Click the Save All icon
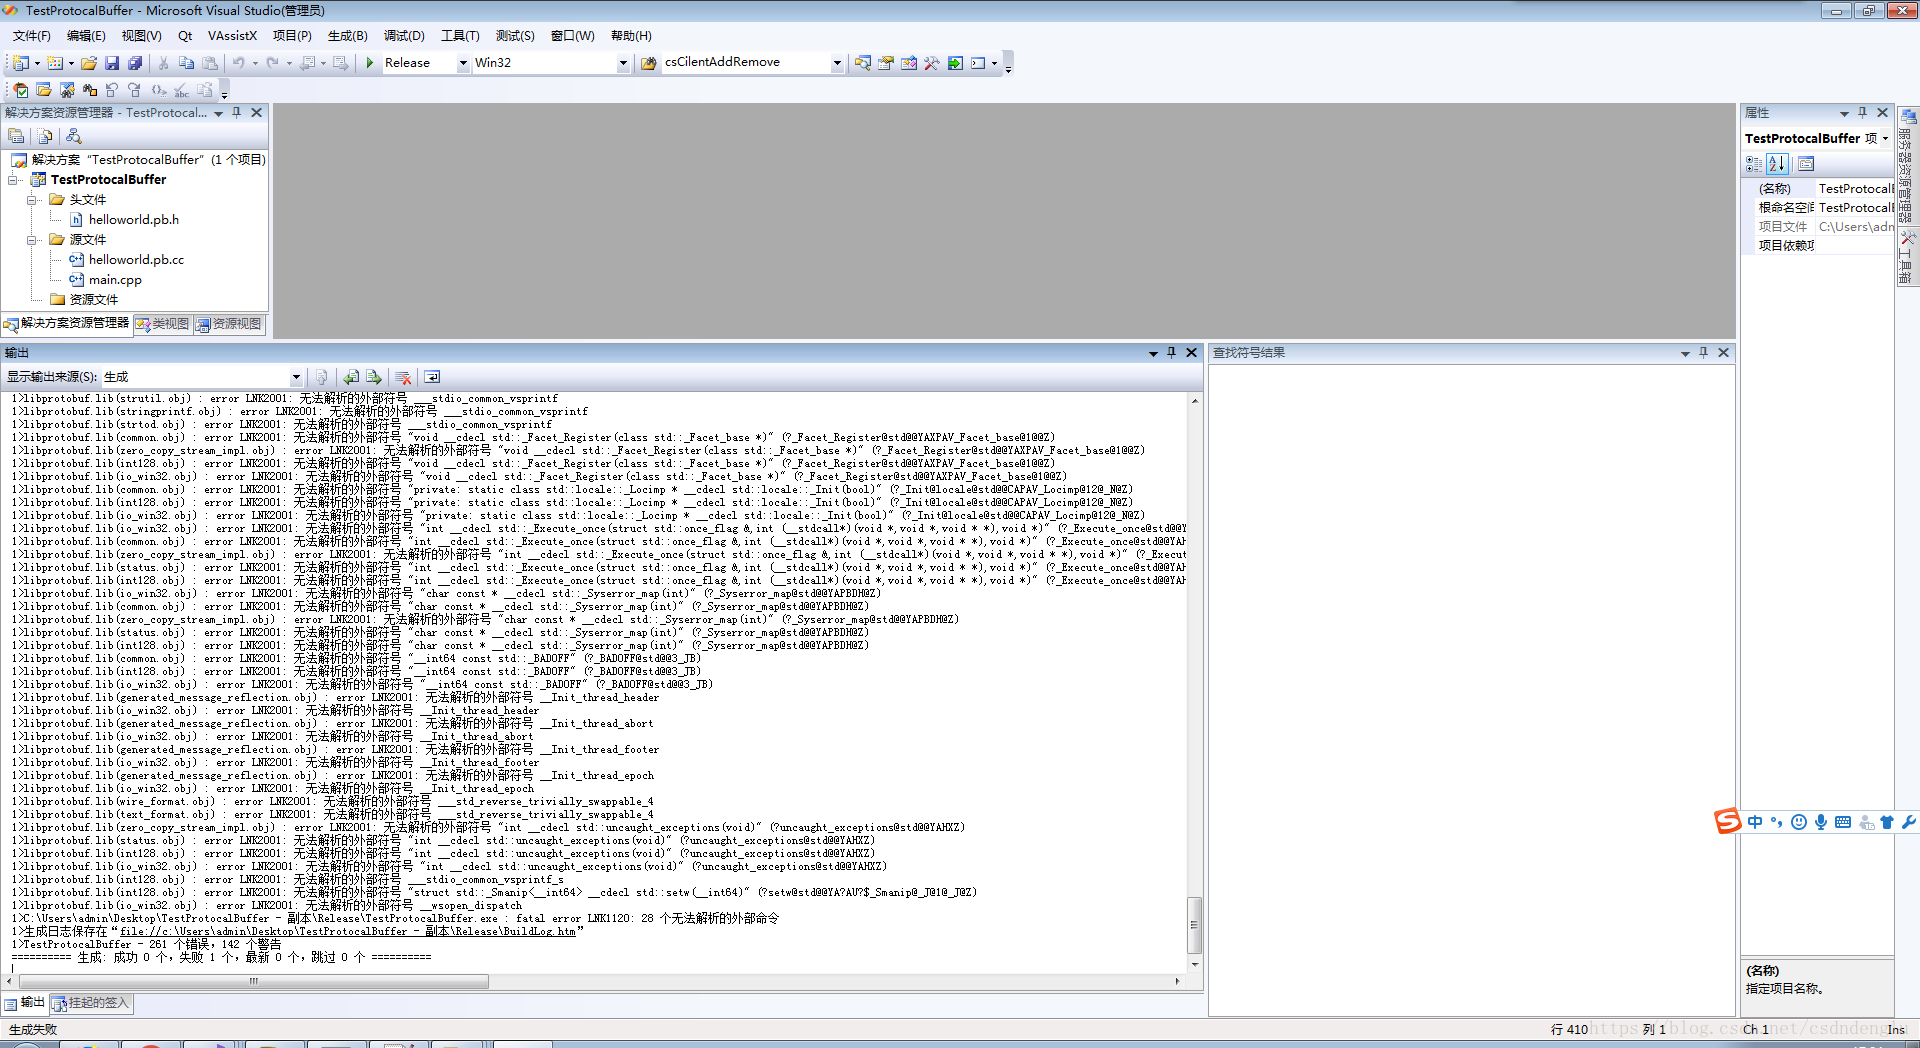 (135, 63)
